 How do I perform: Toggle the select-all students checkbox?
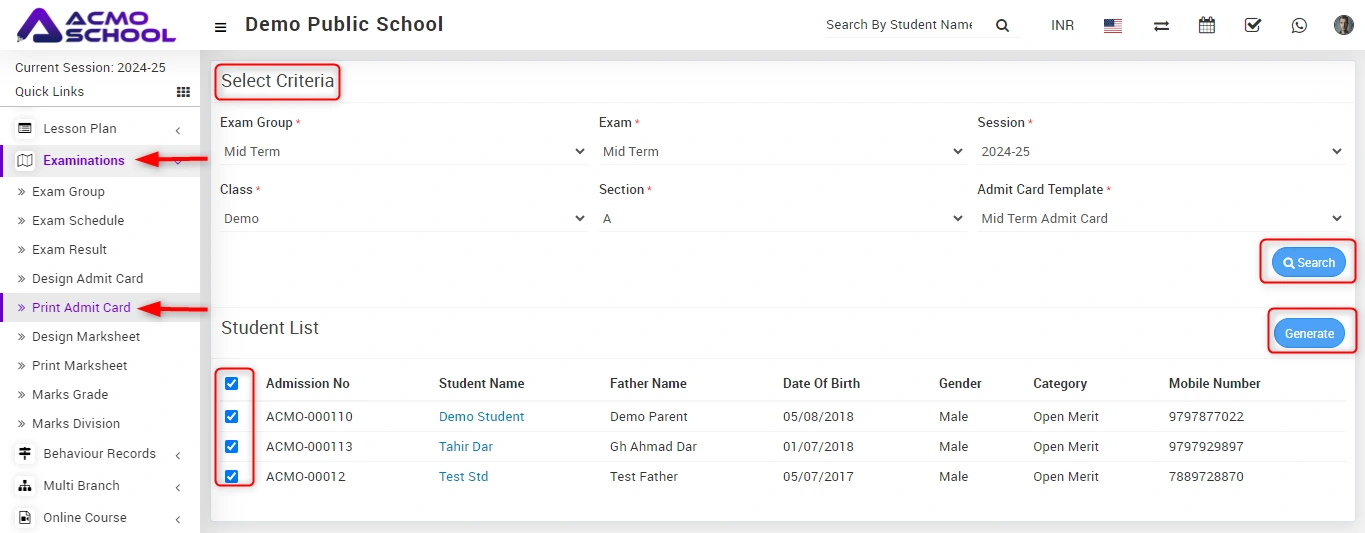click(232, 384)
